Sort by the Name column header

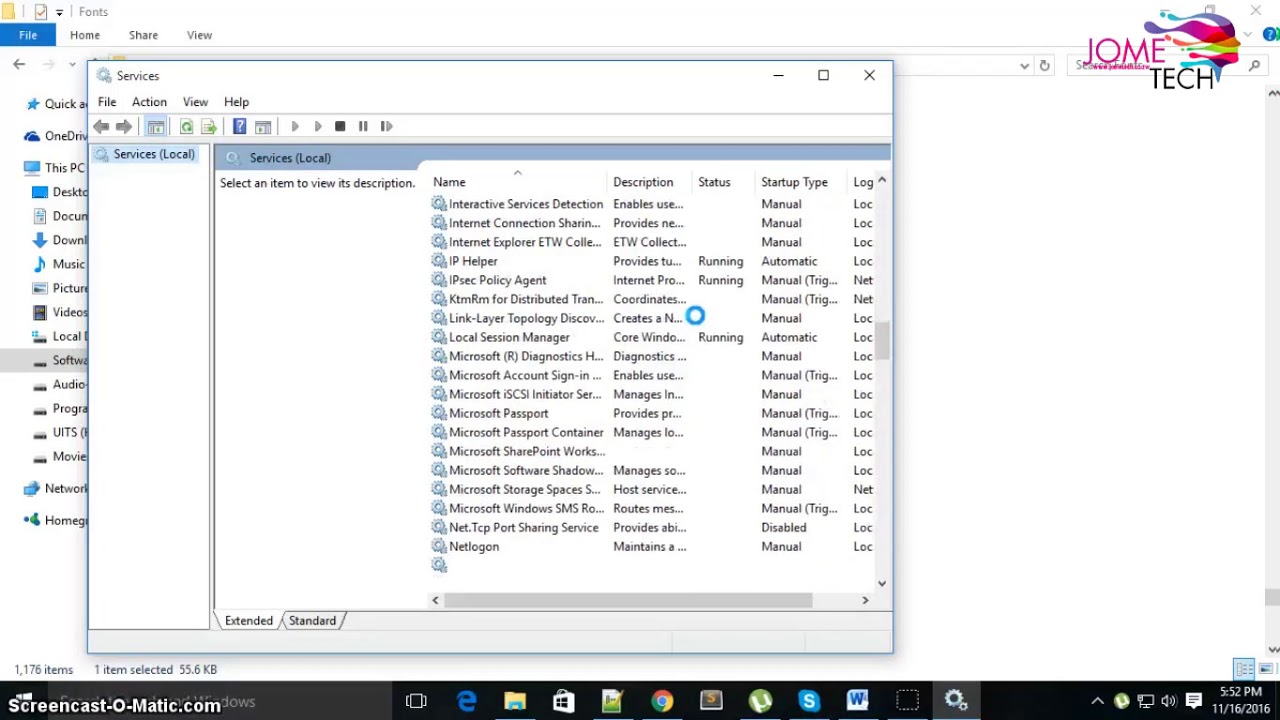[449, 182]
